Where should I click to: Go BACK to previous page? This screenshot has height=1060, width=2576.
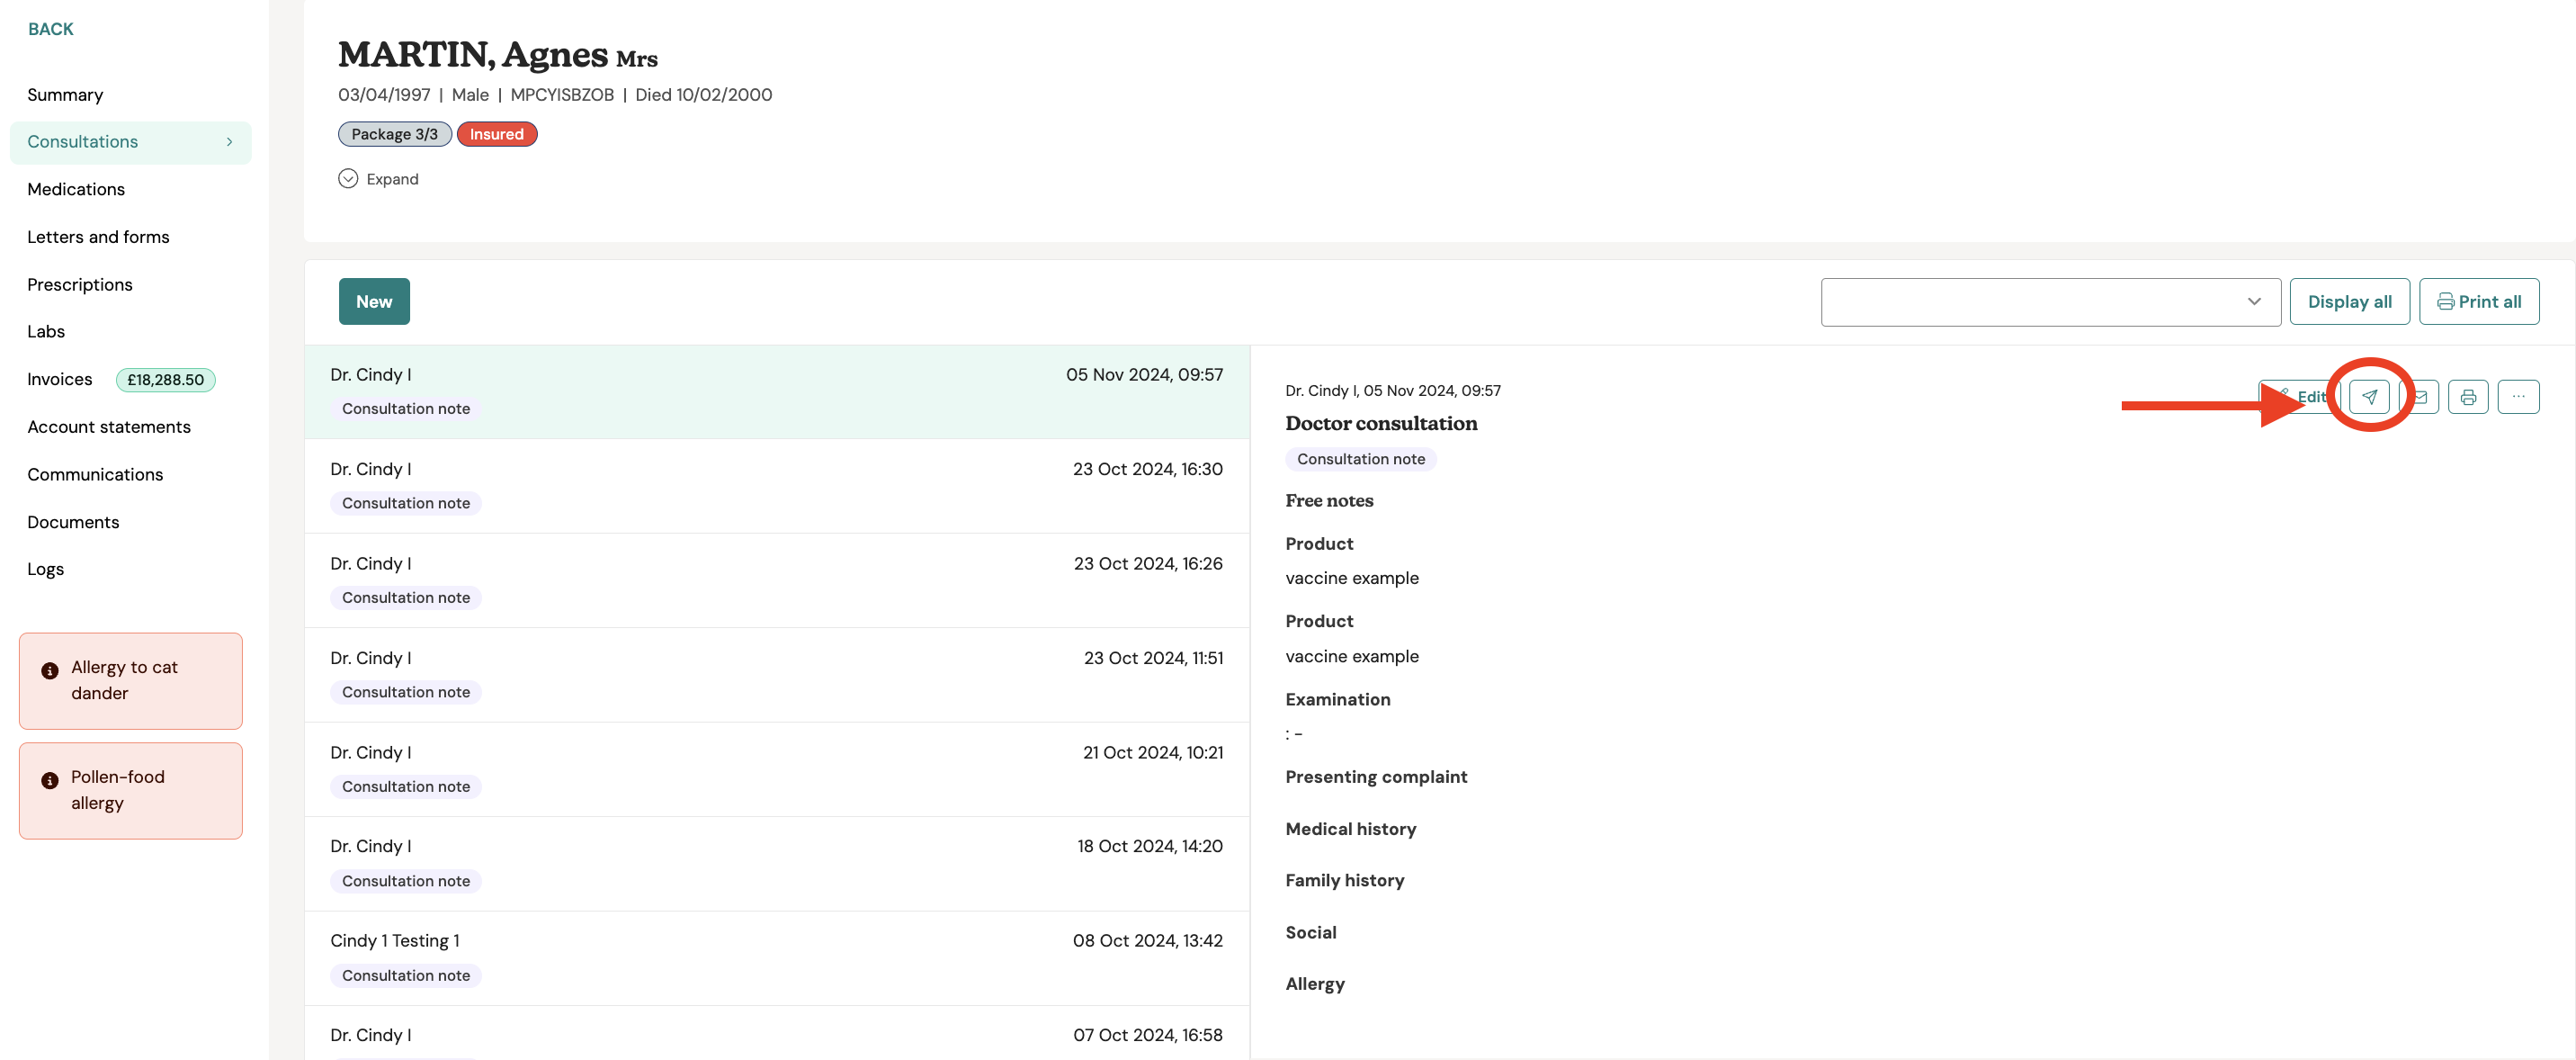point(51,29)
